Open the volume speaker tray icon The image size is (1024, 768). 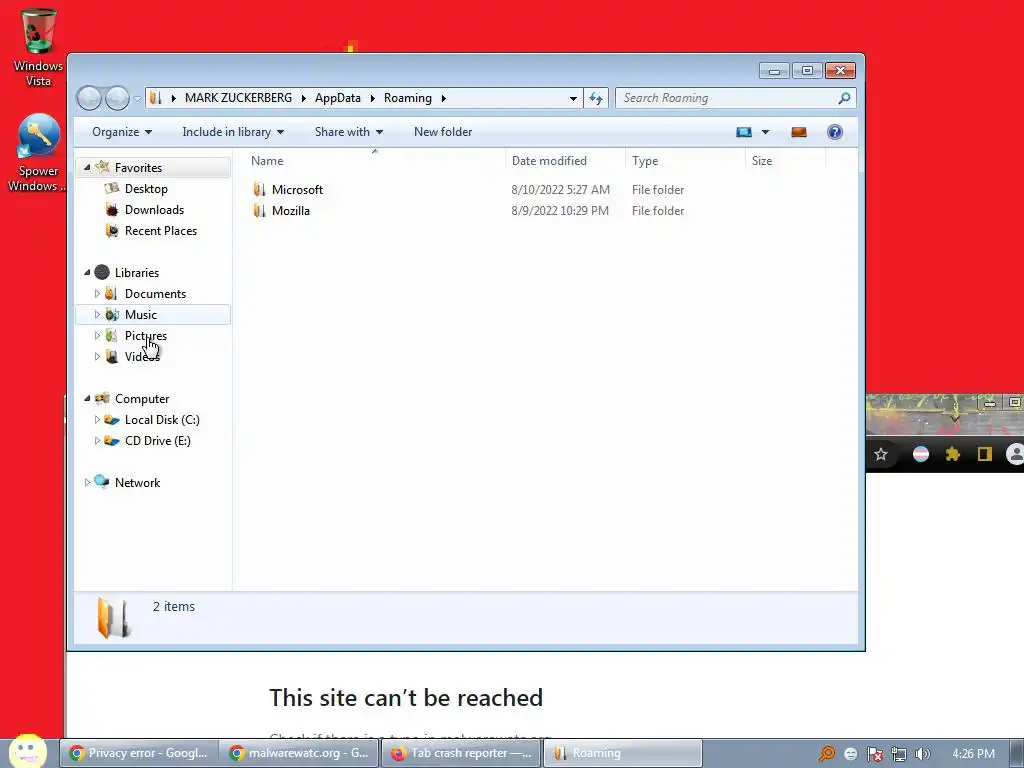pos(922,754)
